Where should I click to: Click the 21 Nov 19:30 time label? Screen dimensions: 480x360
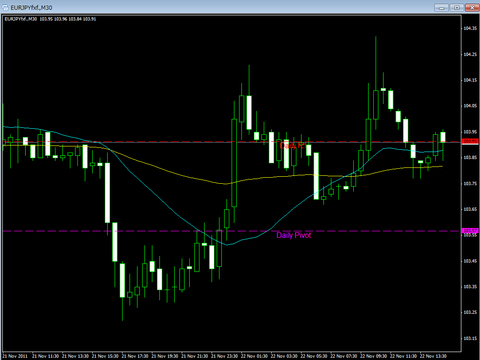click(x=165, y=356)
